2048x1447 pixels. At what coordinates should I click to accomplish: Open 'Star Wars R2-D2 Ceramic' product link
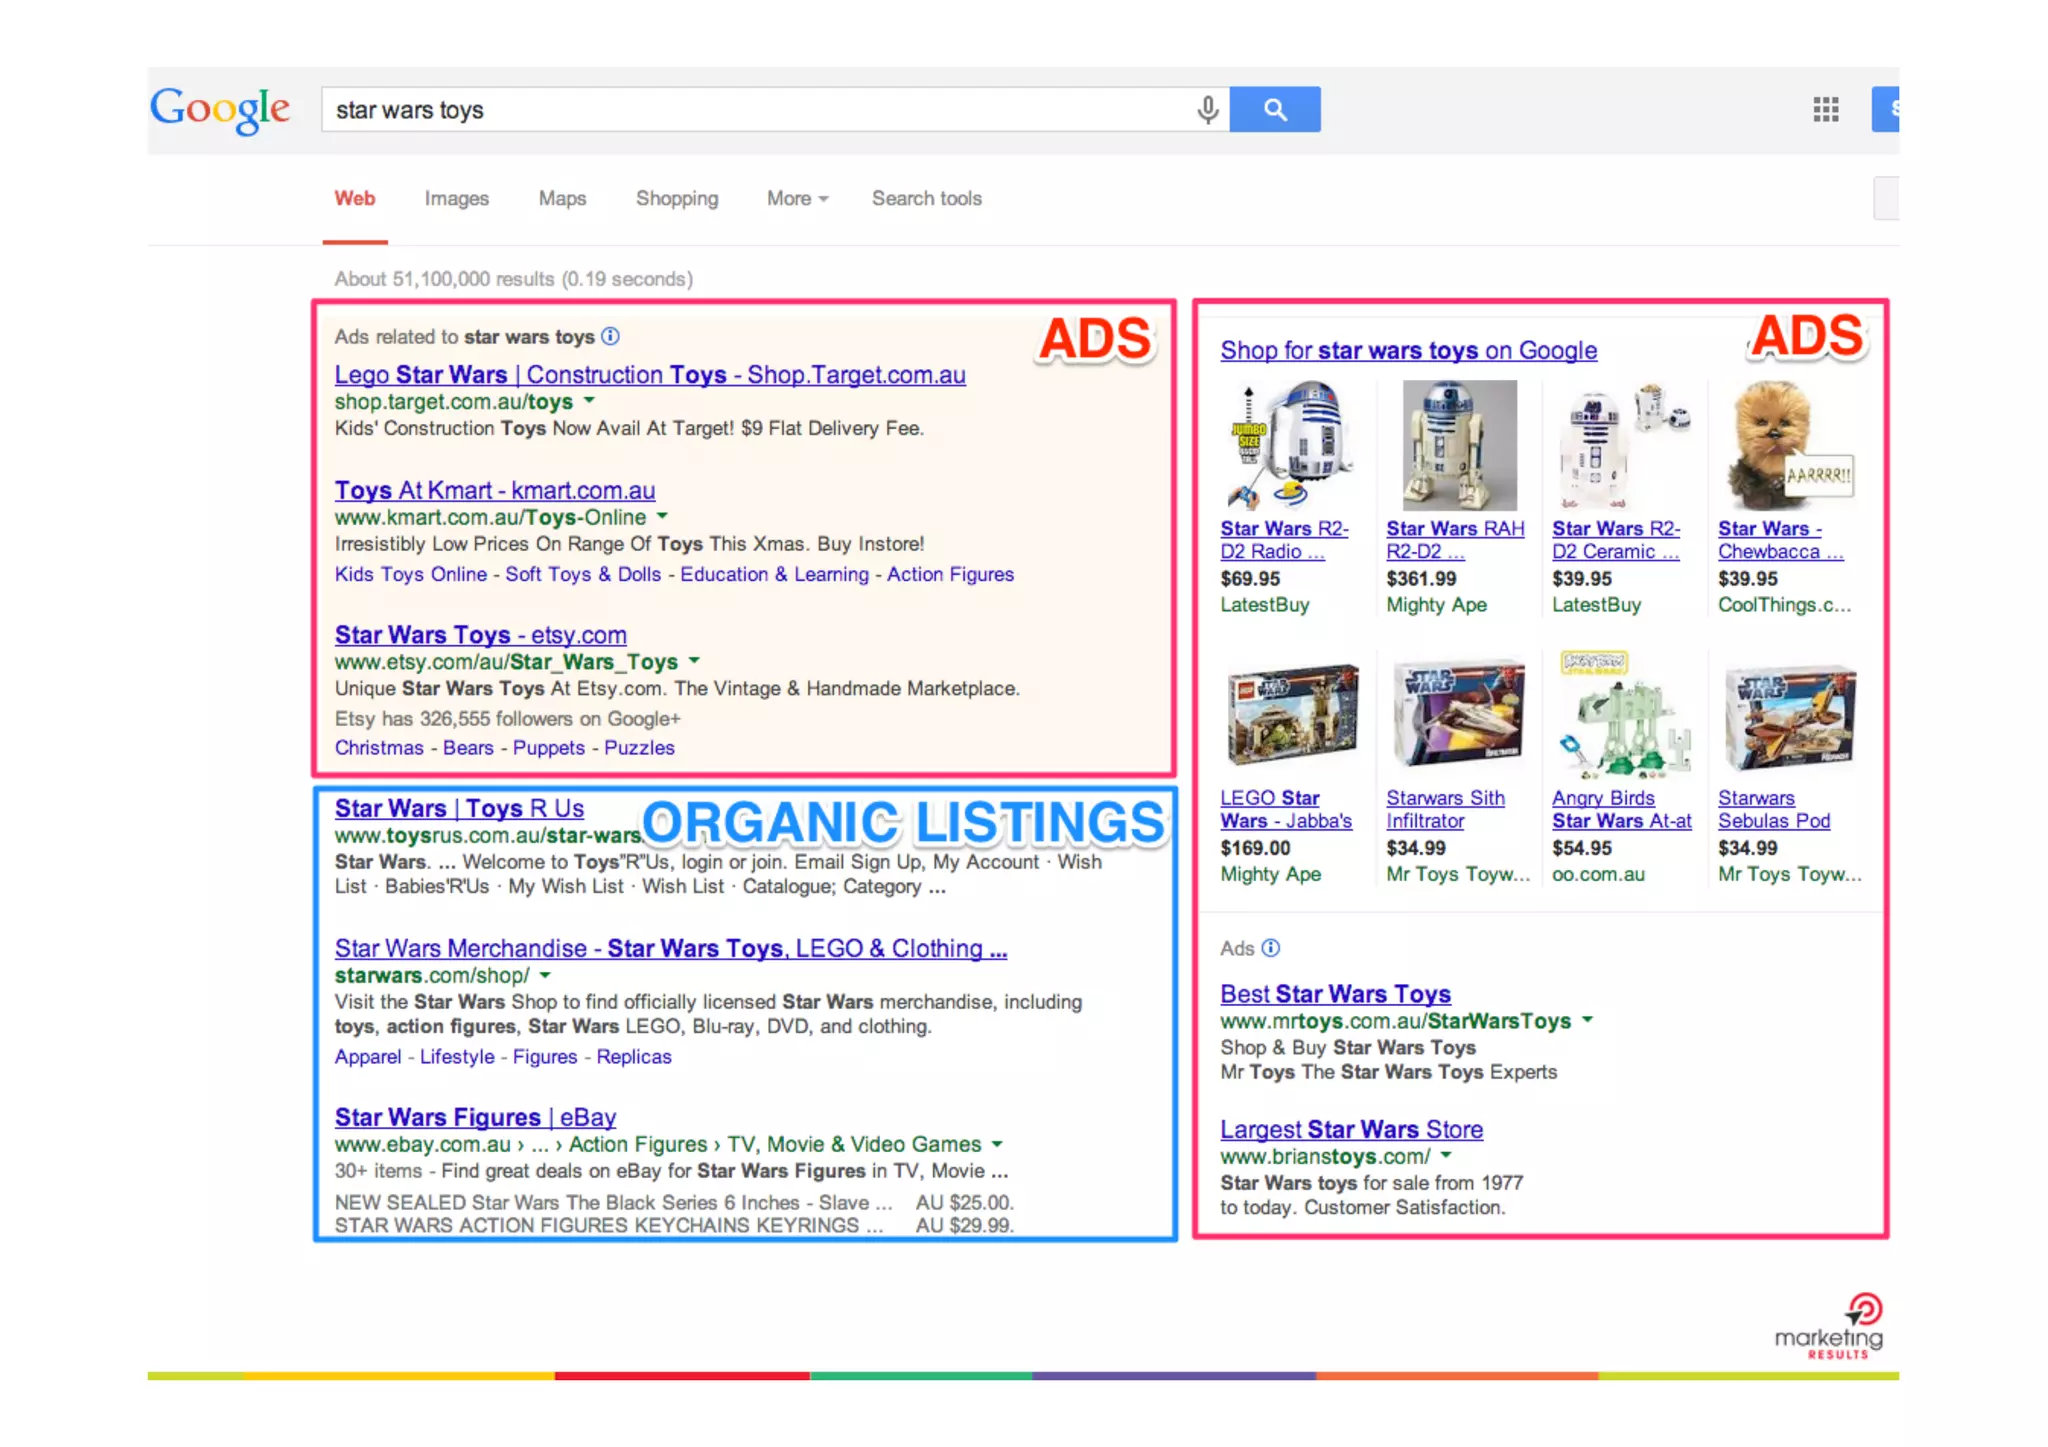click(x=1616, y=540)
